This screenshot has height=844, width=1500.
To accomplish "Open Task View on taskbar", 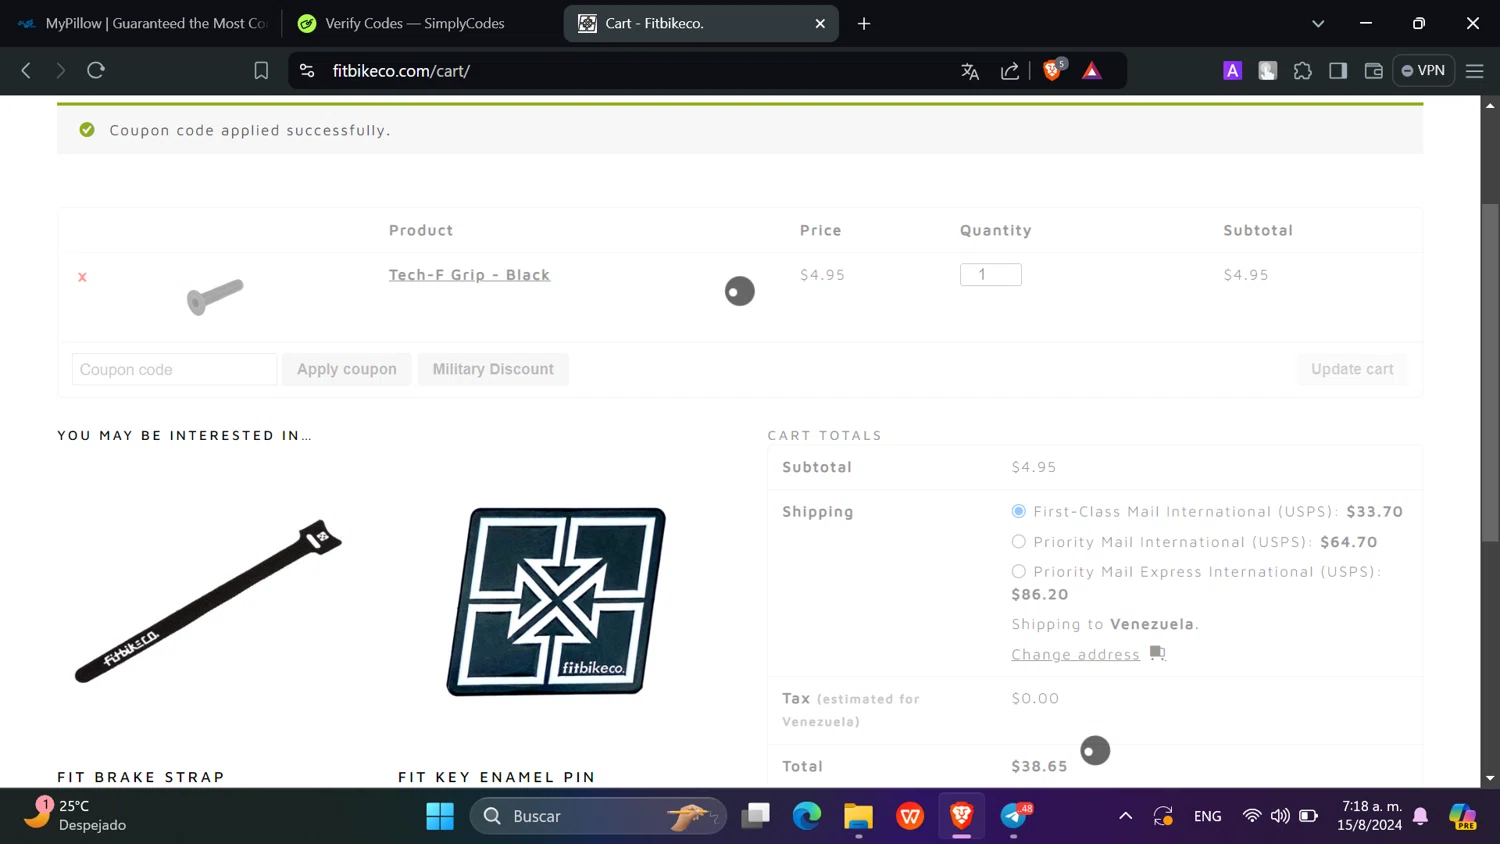I will (756, 816).
